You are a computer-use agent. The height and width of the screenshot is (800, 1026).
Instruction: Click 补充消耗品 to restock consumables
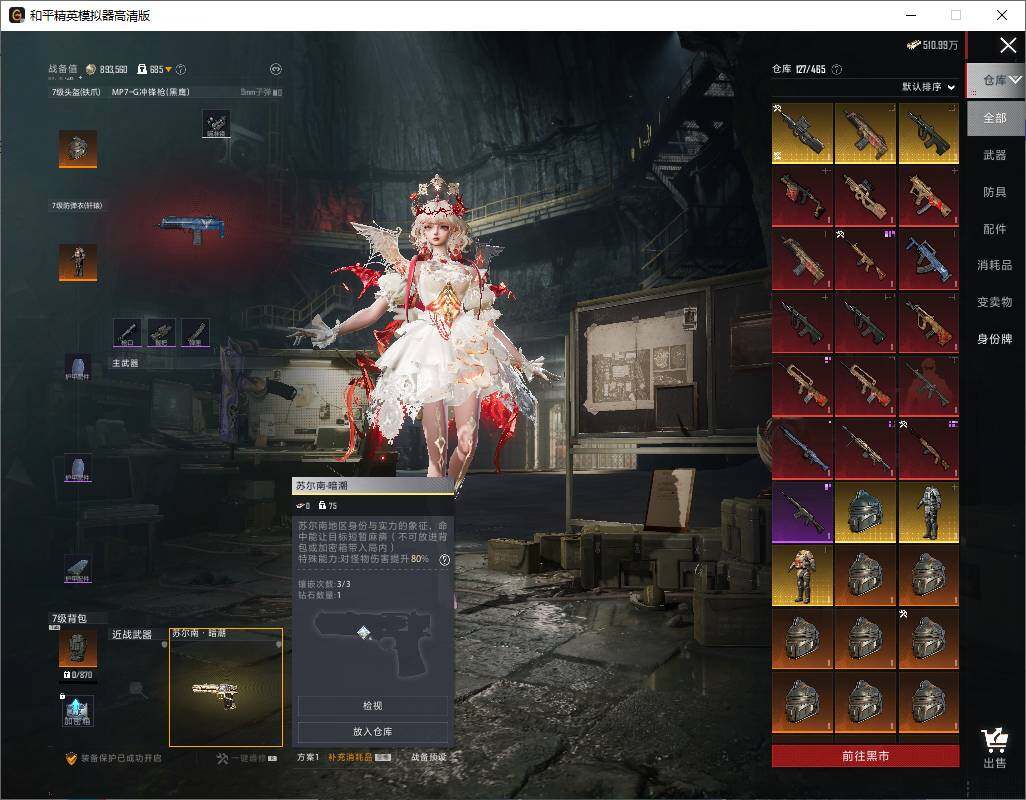(x=359, y=757)
